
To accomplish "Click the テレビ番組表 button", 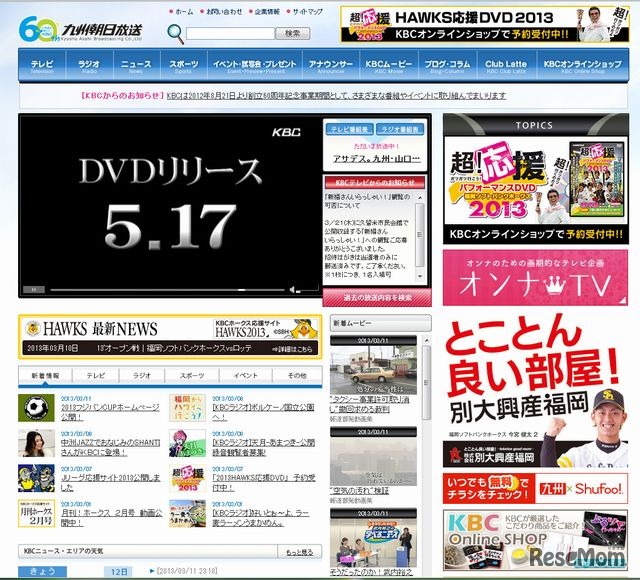I will [x=349, y=129].
